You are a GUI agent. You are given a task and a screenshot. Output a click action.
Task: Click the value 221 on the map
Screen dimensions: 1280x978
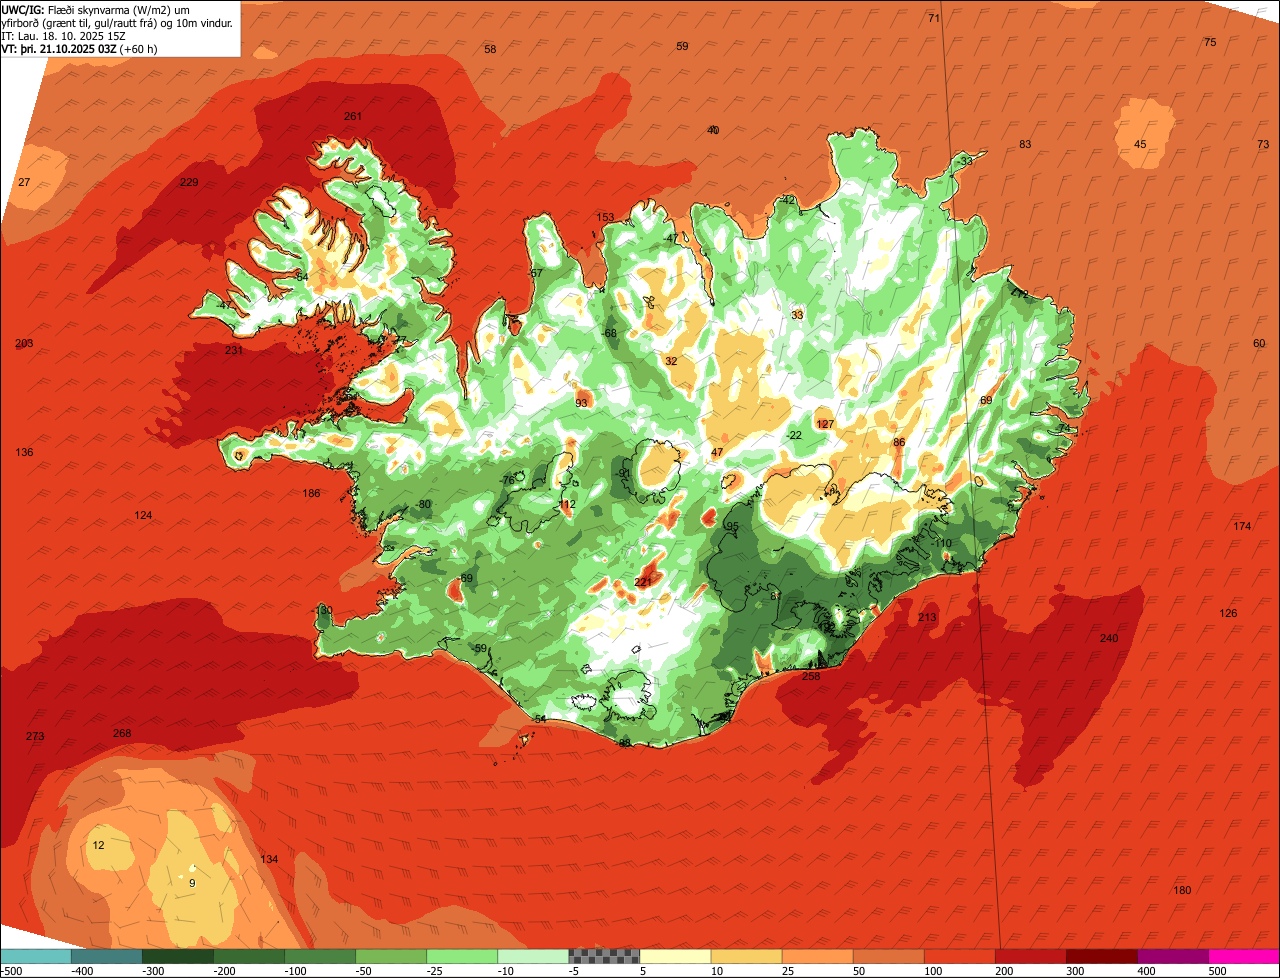coord(643,582)
